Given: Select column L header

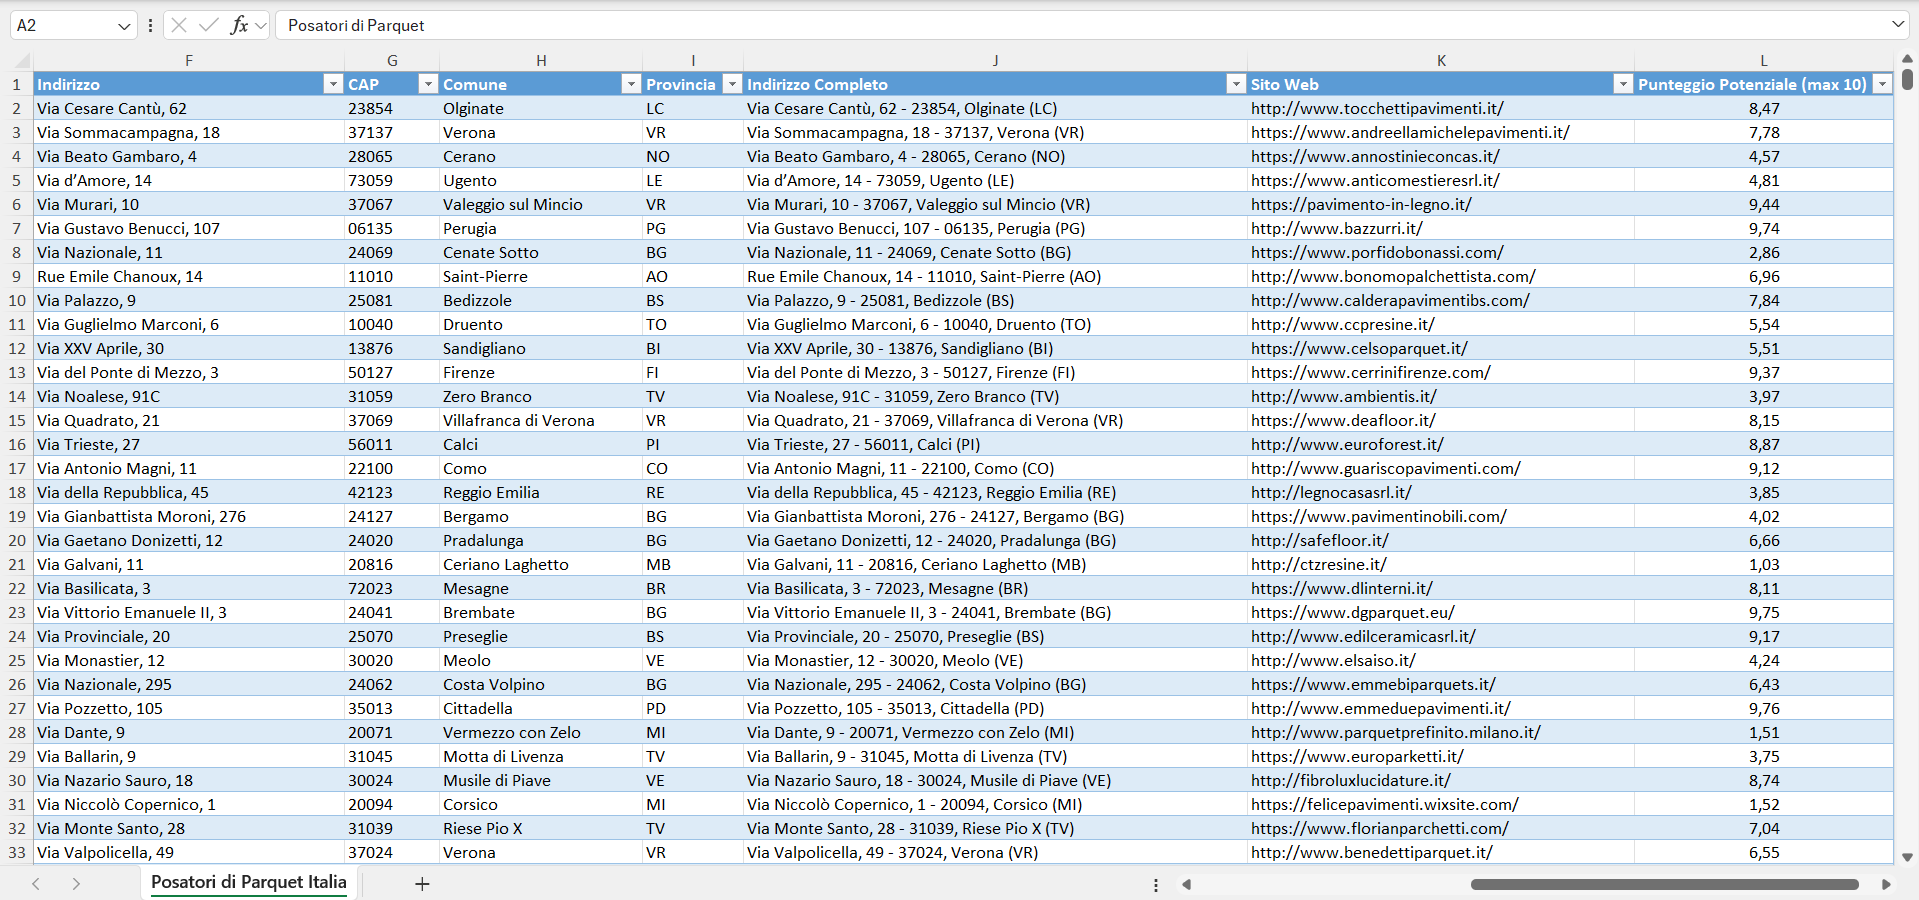Looking at the screenshot, I should pyautogui.click(x=1764, y=61).
